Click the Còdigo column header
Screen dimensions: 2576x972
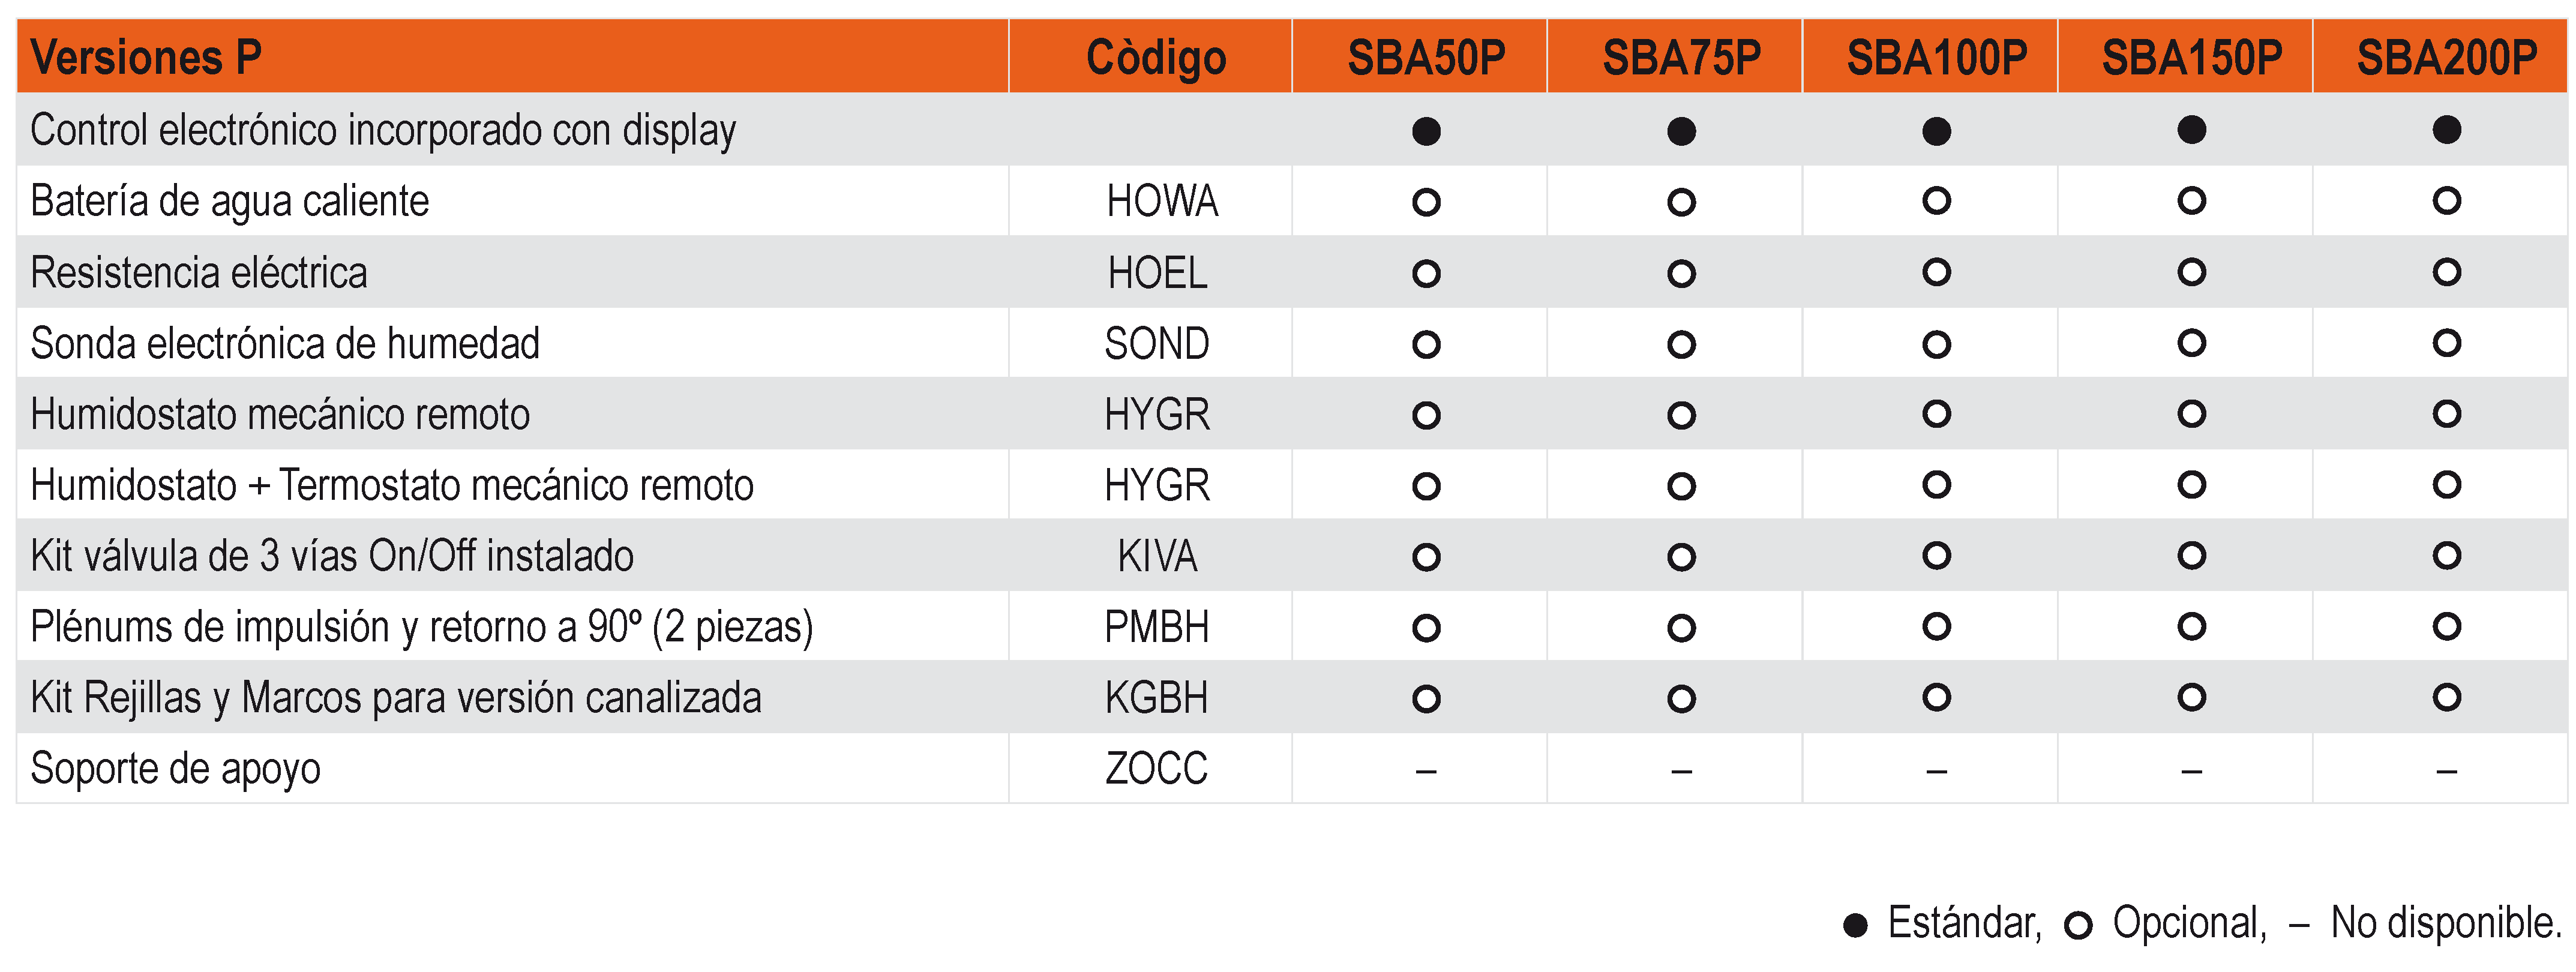click(x=1156, y=58)
